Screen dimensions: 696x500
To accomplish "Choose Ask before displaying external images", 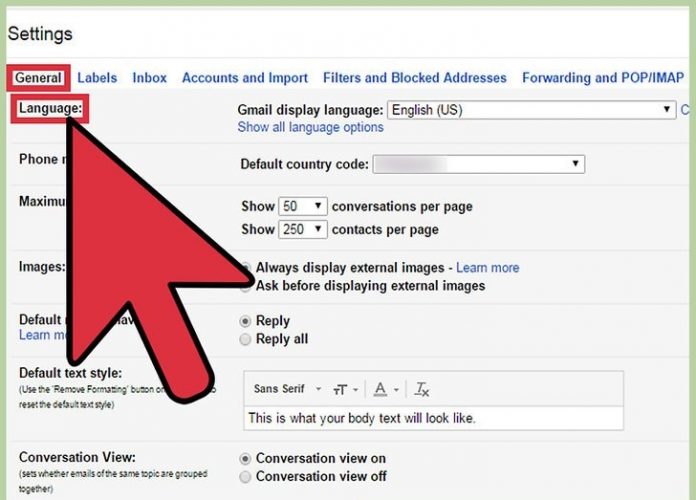I will pos(247,286).
